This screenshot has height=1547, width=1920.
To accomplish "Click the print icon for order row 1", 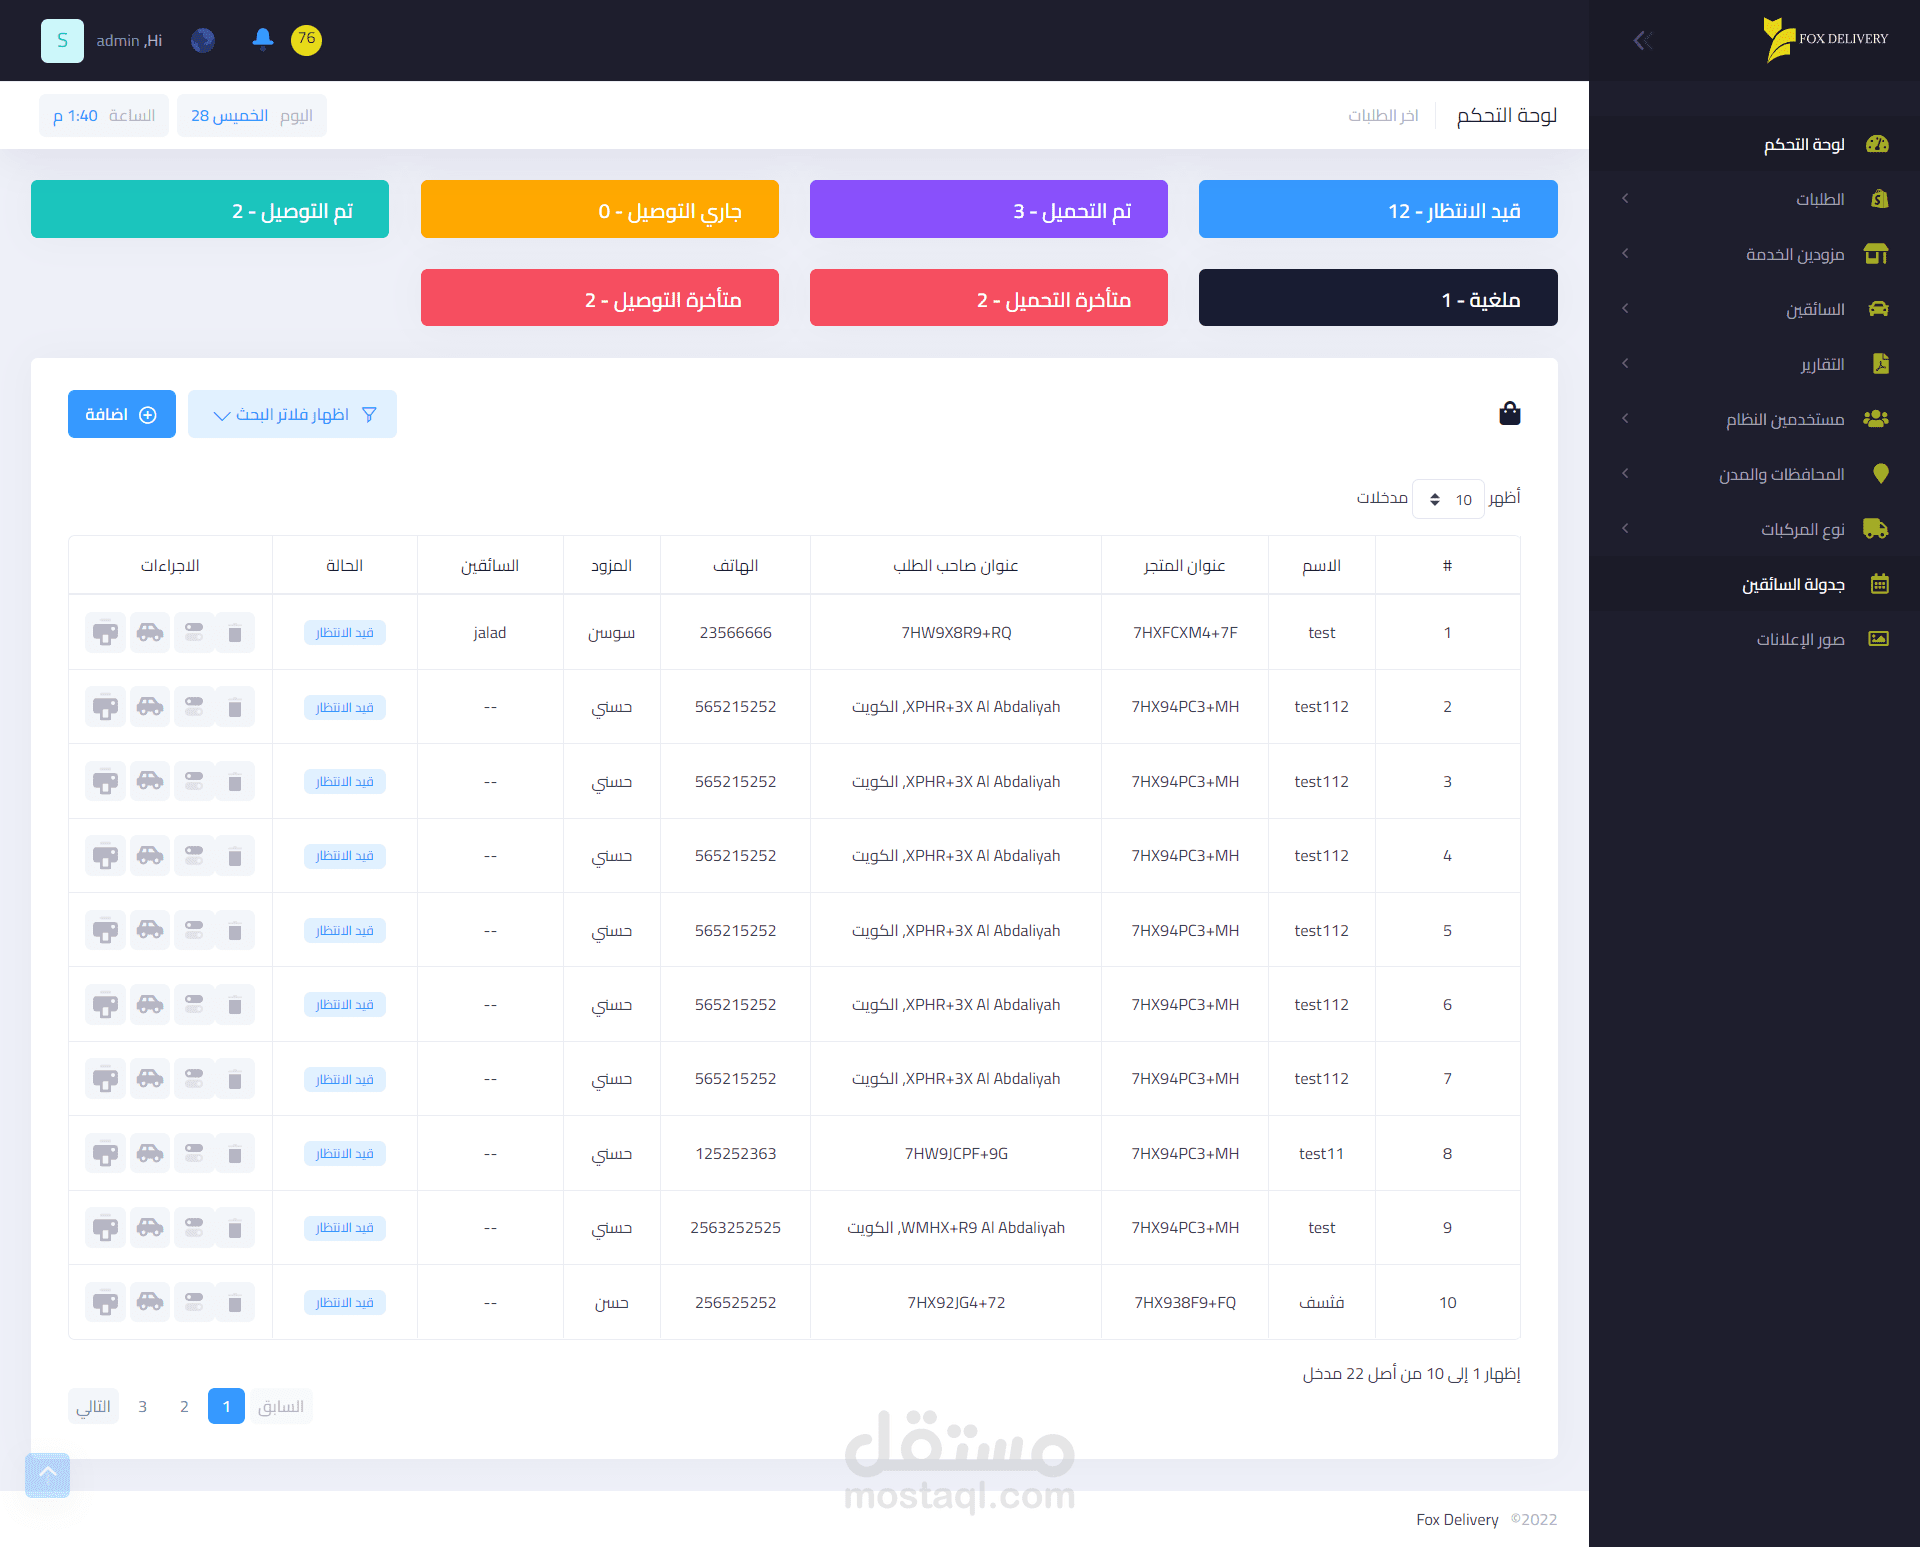I will [105, 633].
